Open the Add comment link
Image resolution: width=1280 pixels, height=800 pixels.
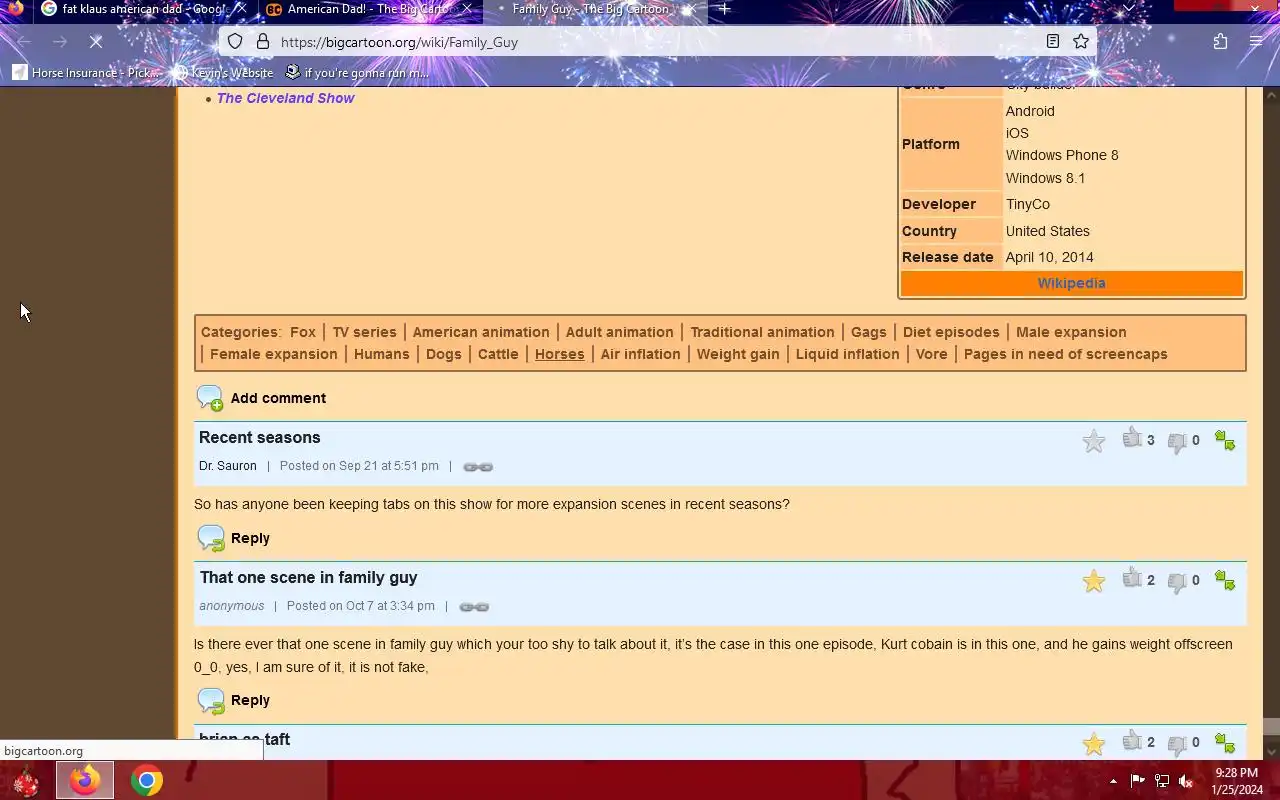(x=278, y=398)
